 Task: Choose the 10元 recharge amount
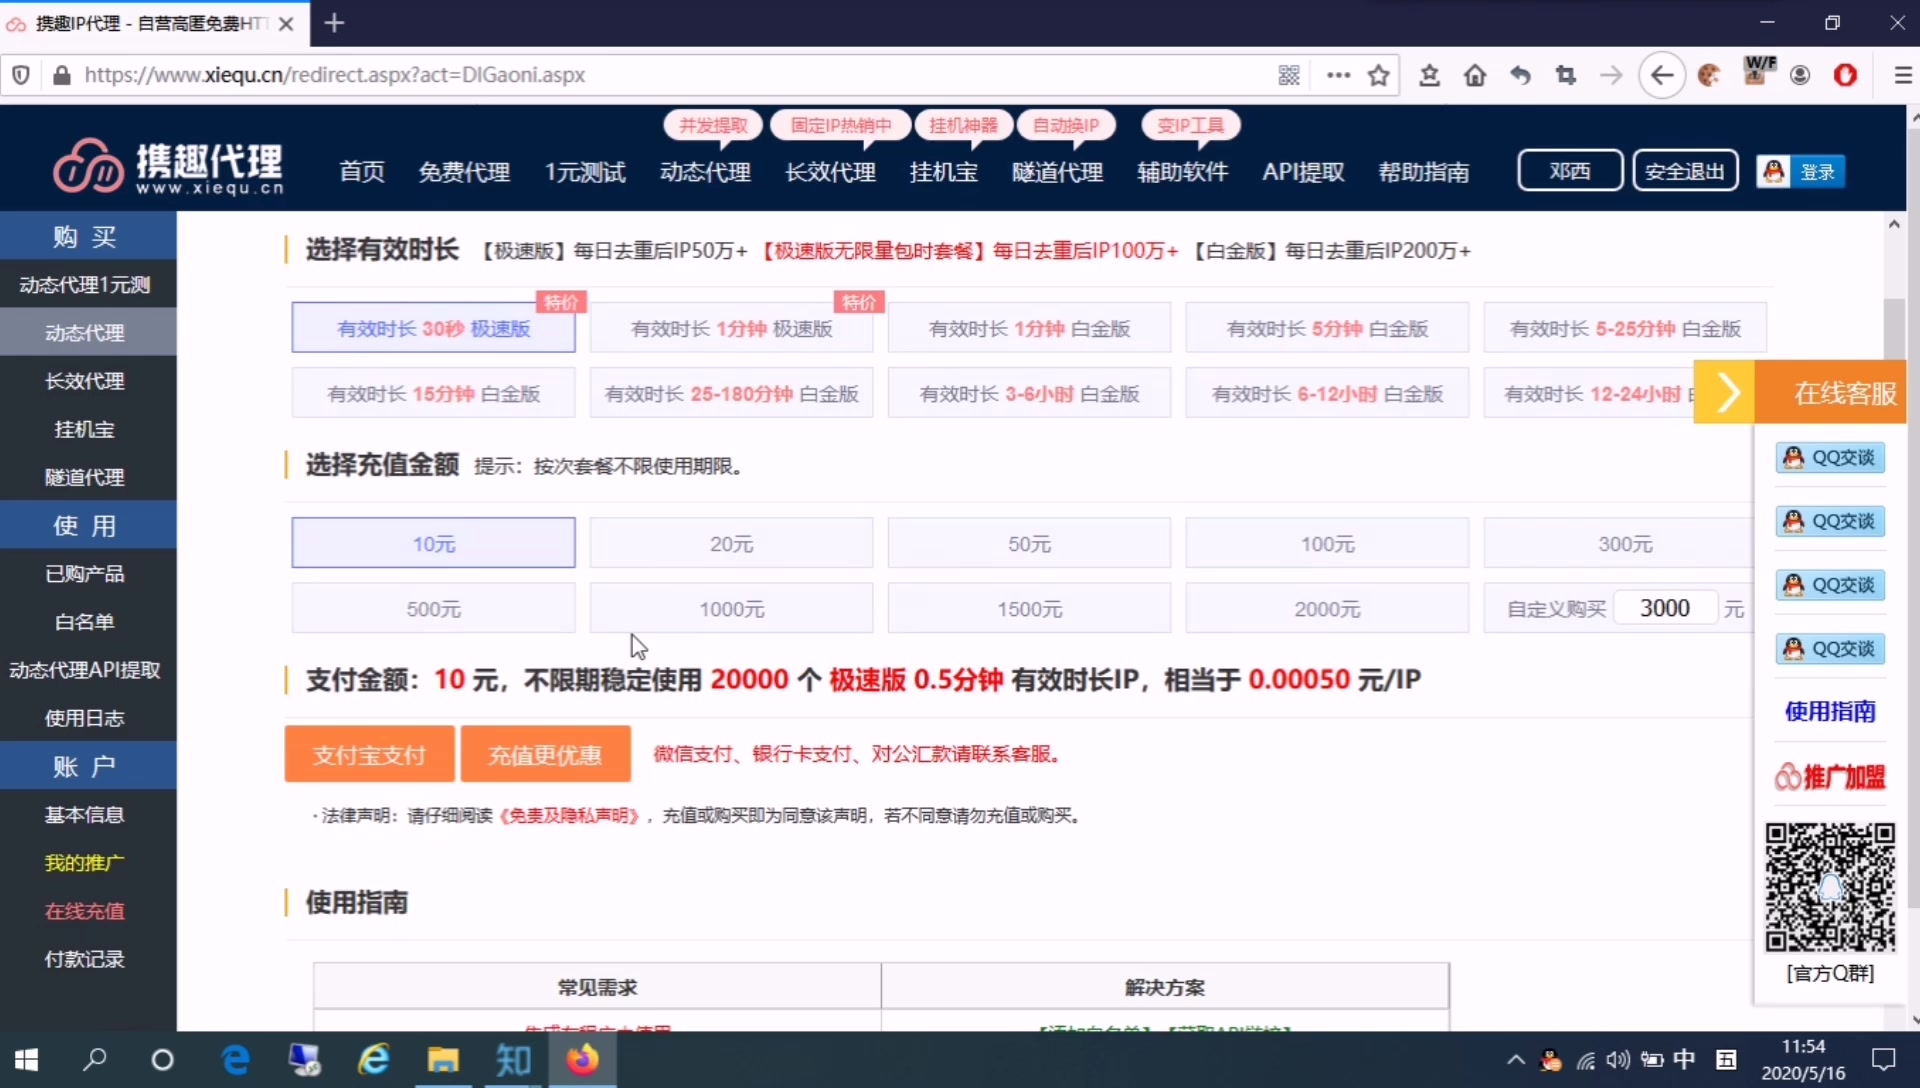pos(433,543)
